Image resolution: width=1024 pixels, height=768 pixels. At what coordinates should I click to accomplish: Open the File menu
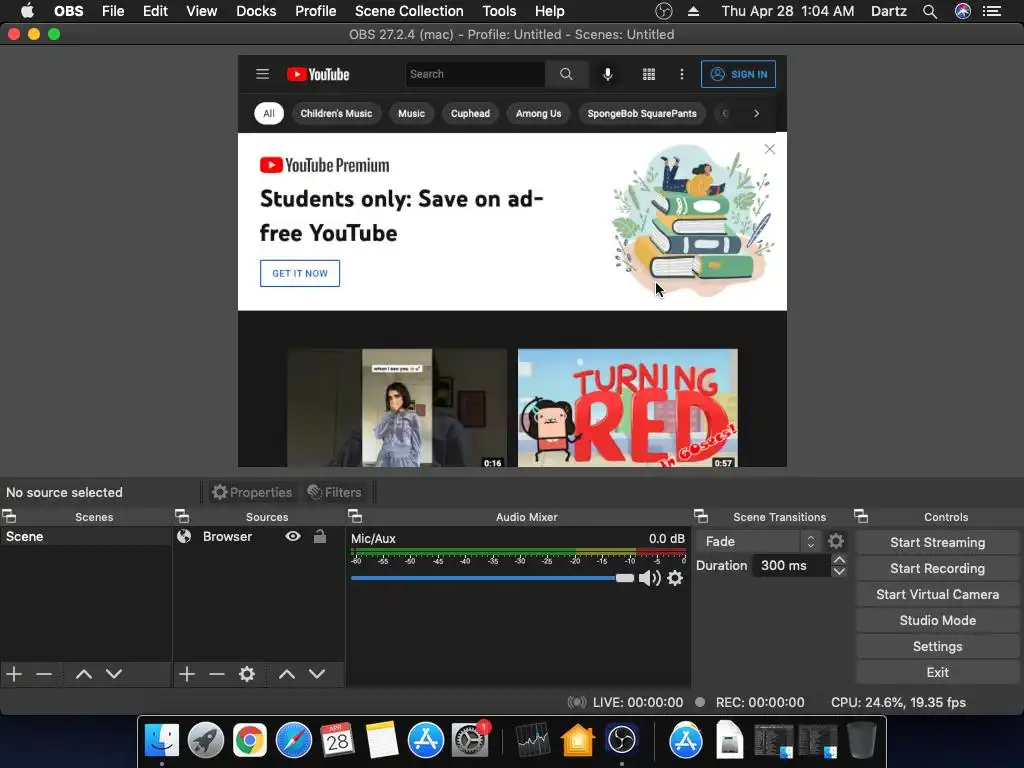pos(113,11)
